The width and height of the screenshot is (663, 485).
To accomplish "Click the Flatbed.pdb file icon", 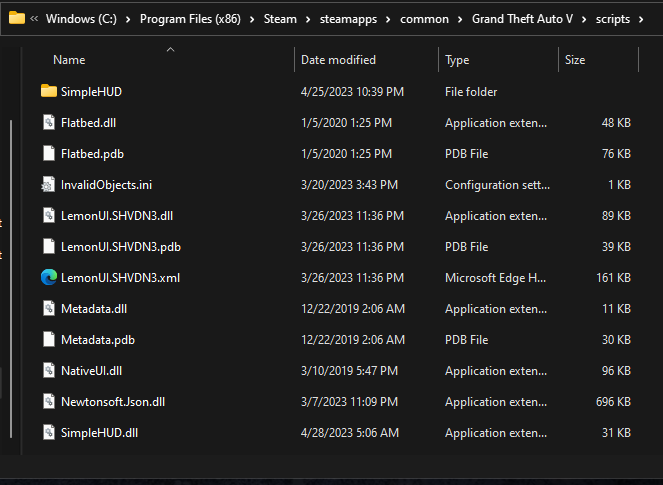I will pos(49,153).
